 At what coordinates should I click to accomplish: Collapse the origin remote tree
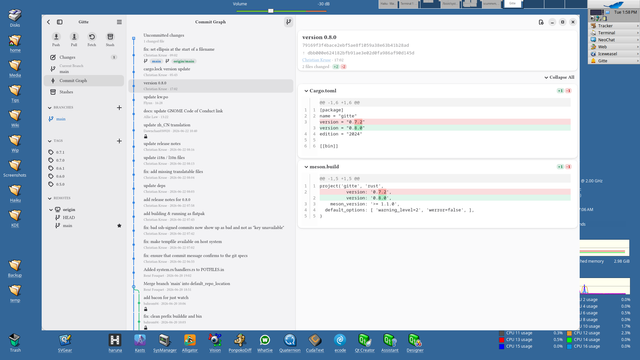point(51,210)
